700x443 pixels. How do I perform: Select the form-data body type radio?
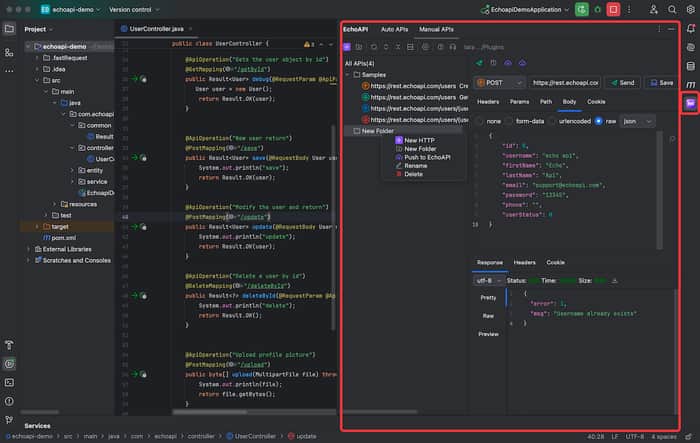click(509, 121)
